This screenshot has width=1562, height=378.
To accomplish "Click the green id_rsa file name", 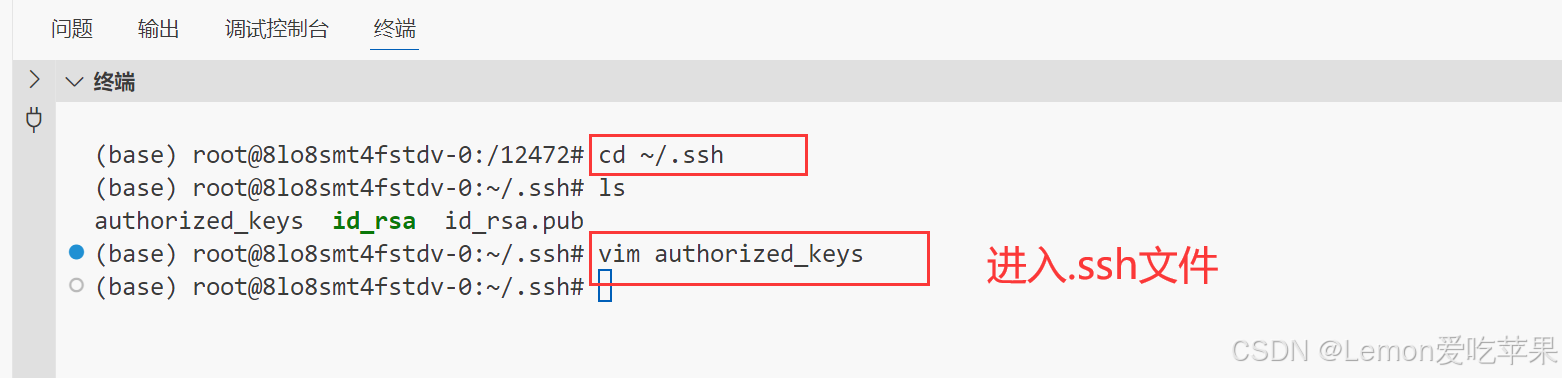I will click(374, 222).
